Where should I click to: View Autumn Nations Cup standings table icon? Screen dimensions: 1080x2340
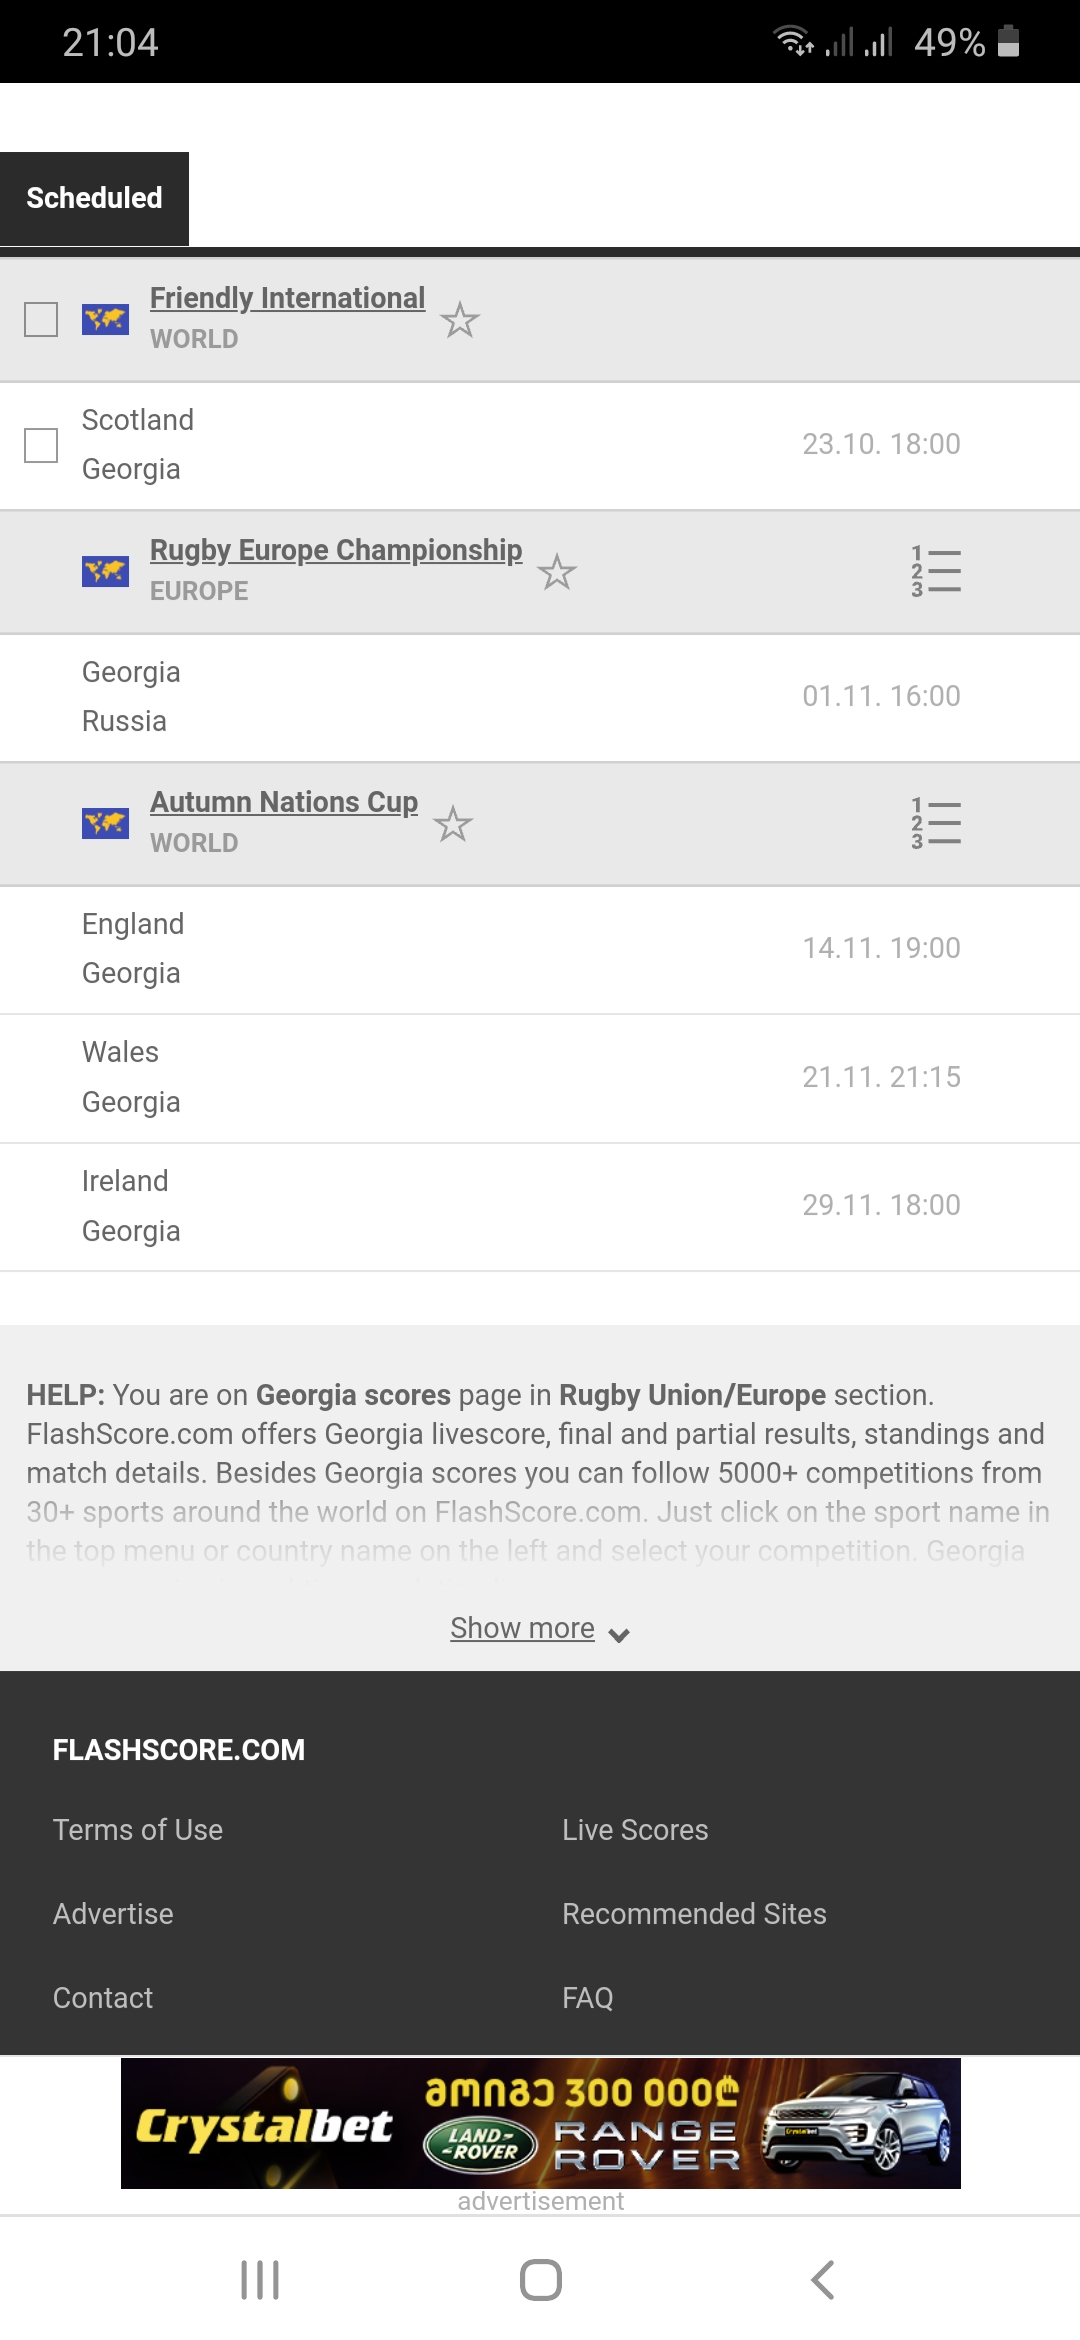pos(936,824)
